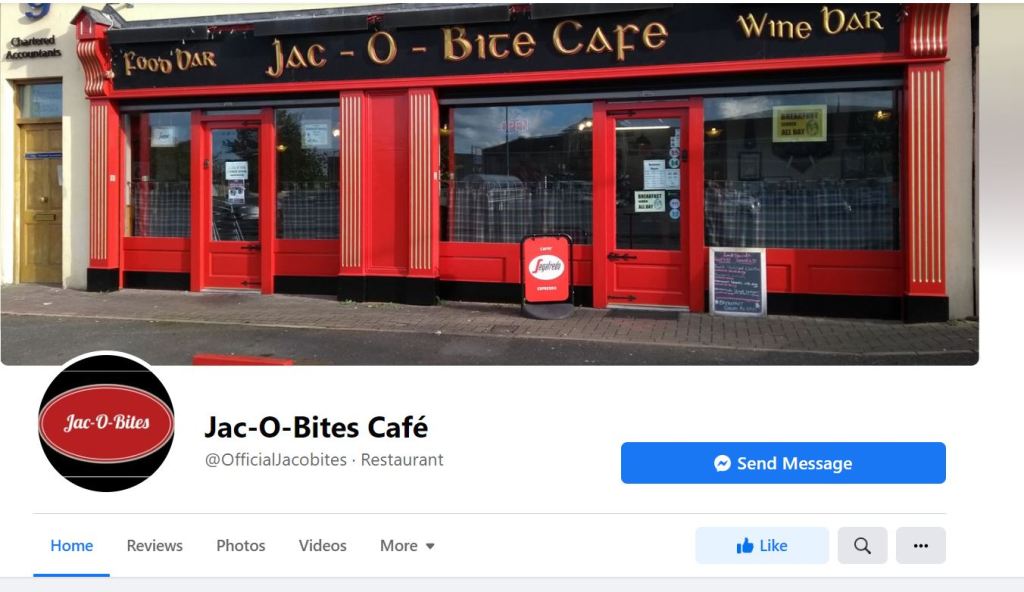
Task: Click the Wine Bar sign in cover
Action: (810, 24)
